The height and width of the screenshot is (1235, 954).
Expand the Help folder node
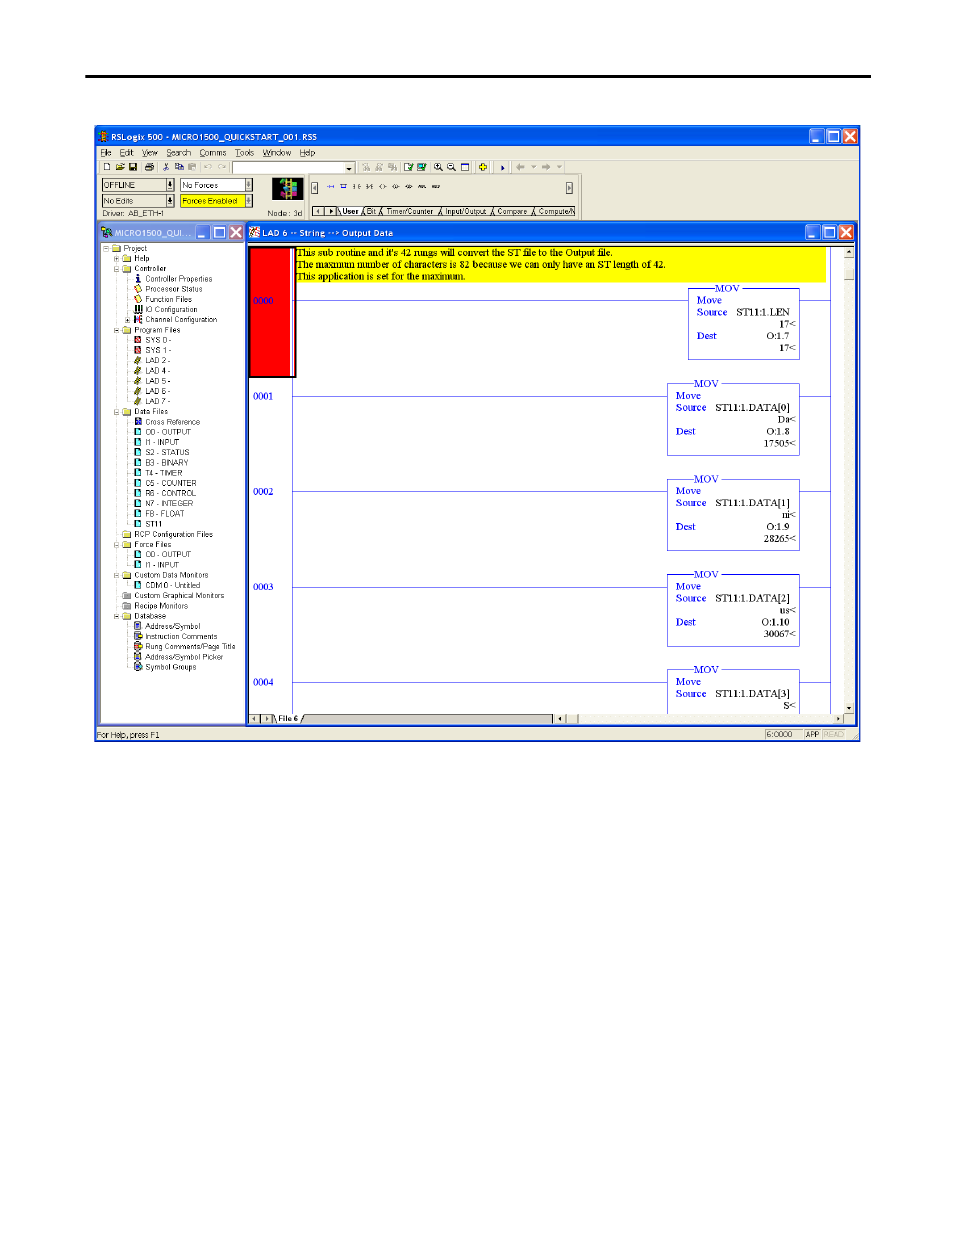116,258
